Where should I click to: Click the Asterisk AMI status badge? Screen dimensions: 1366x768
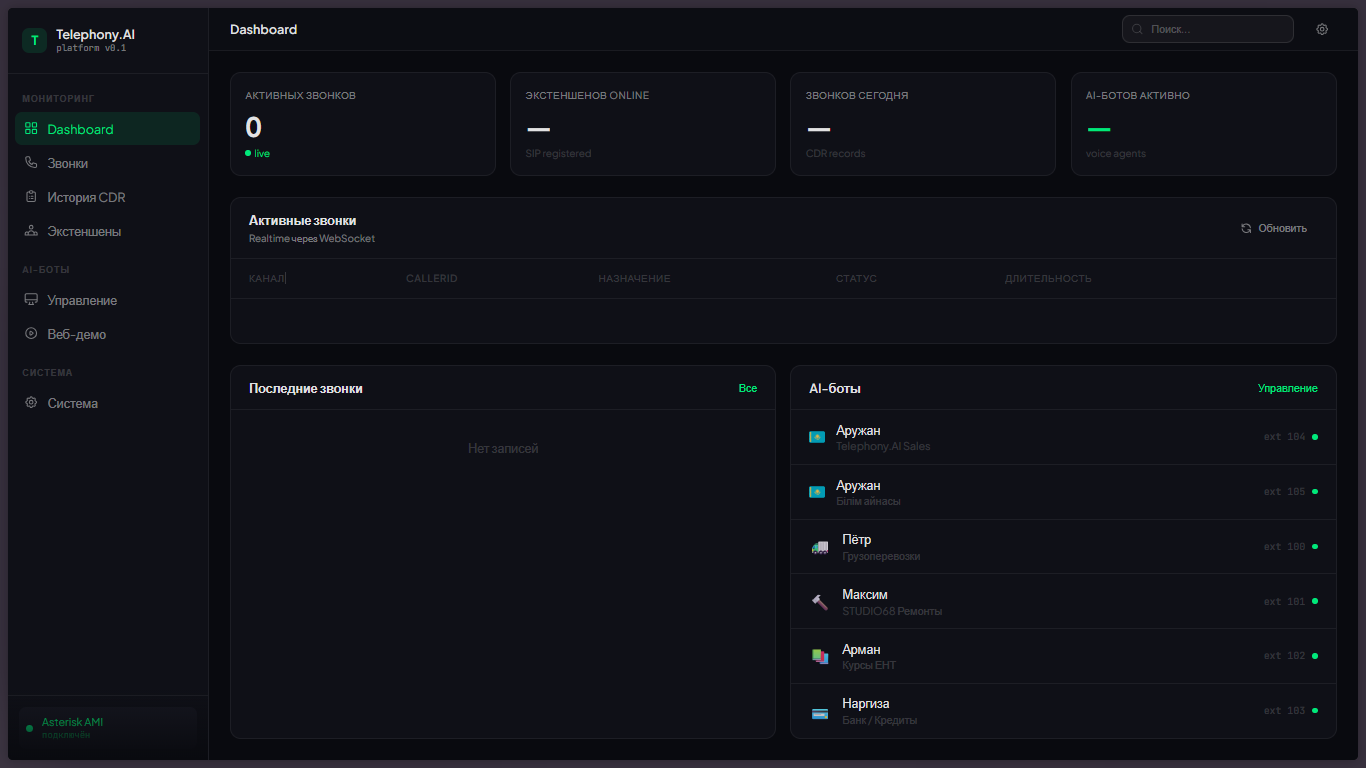[x=107, y=727]
